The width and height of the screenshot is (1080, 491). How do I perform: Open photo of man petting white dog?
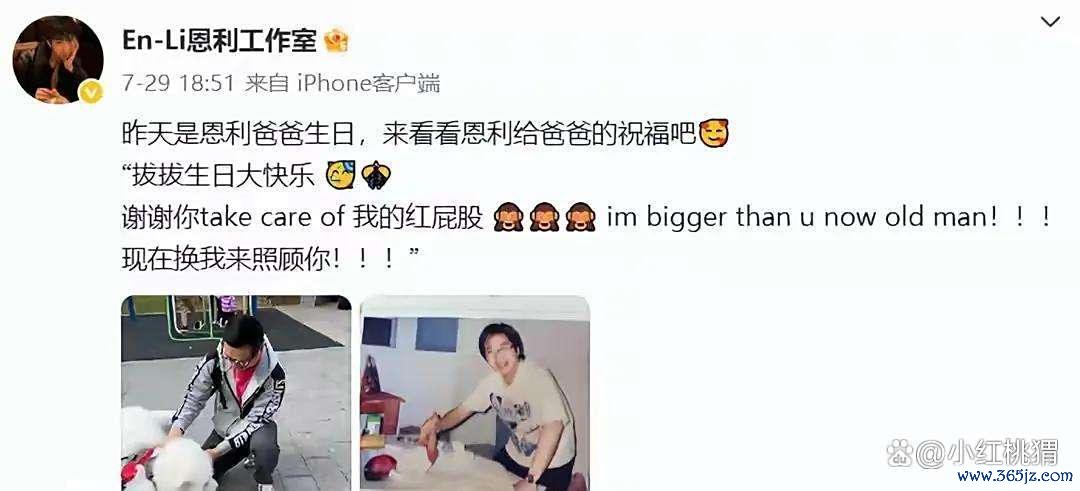click(x=236, y=393)
